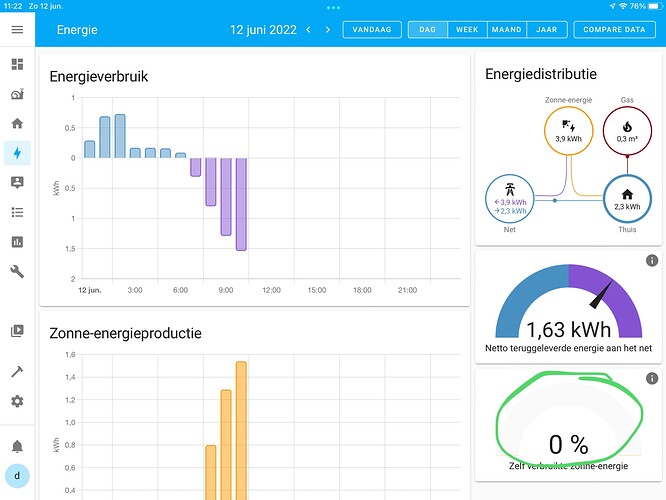Image resolution: width=666 pixels, height=500 pixels.
Task: Switch to WEEK period
Action: 467,30
